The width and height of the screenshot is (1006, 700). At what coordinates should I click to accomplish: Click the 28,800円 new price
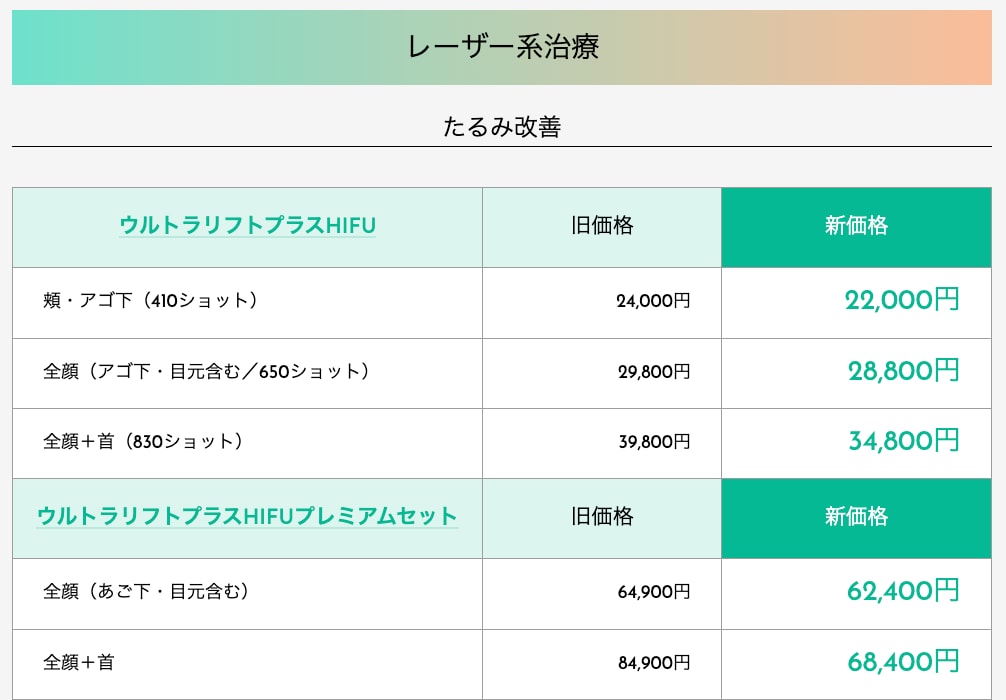(x=903, y=371)
